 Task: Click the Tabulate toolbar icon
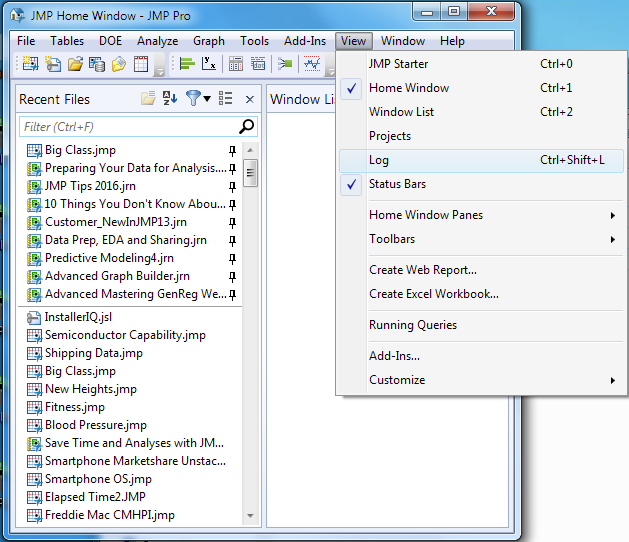click(235, 64)
